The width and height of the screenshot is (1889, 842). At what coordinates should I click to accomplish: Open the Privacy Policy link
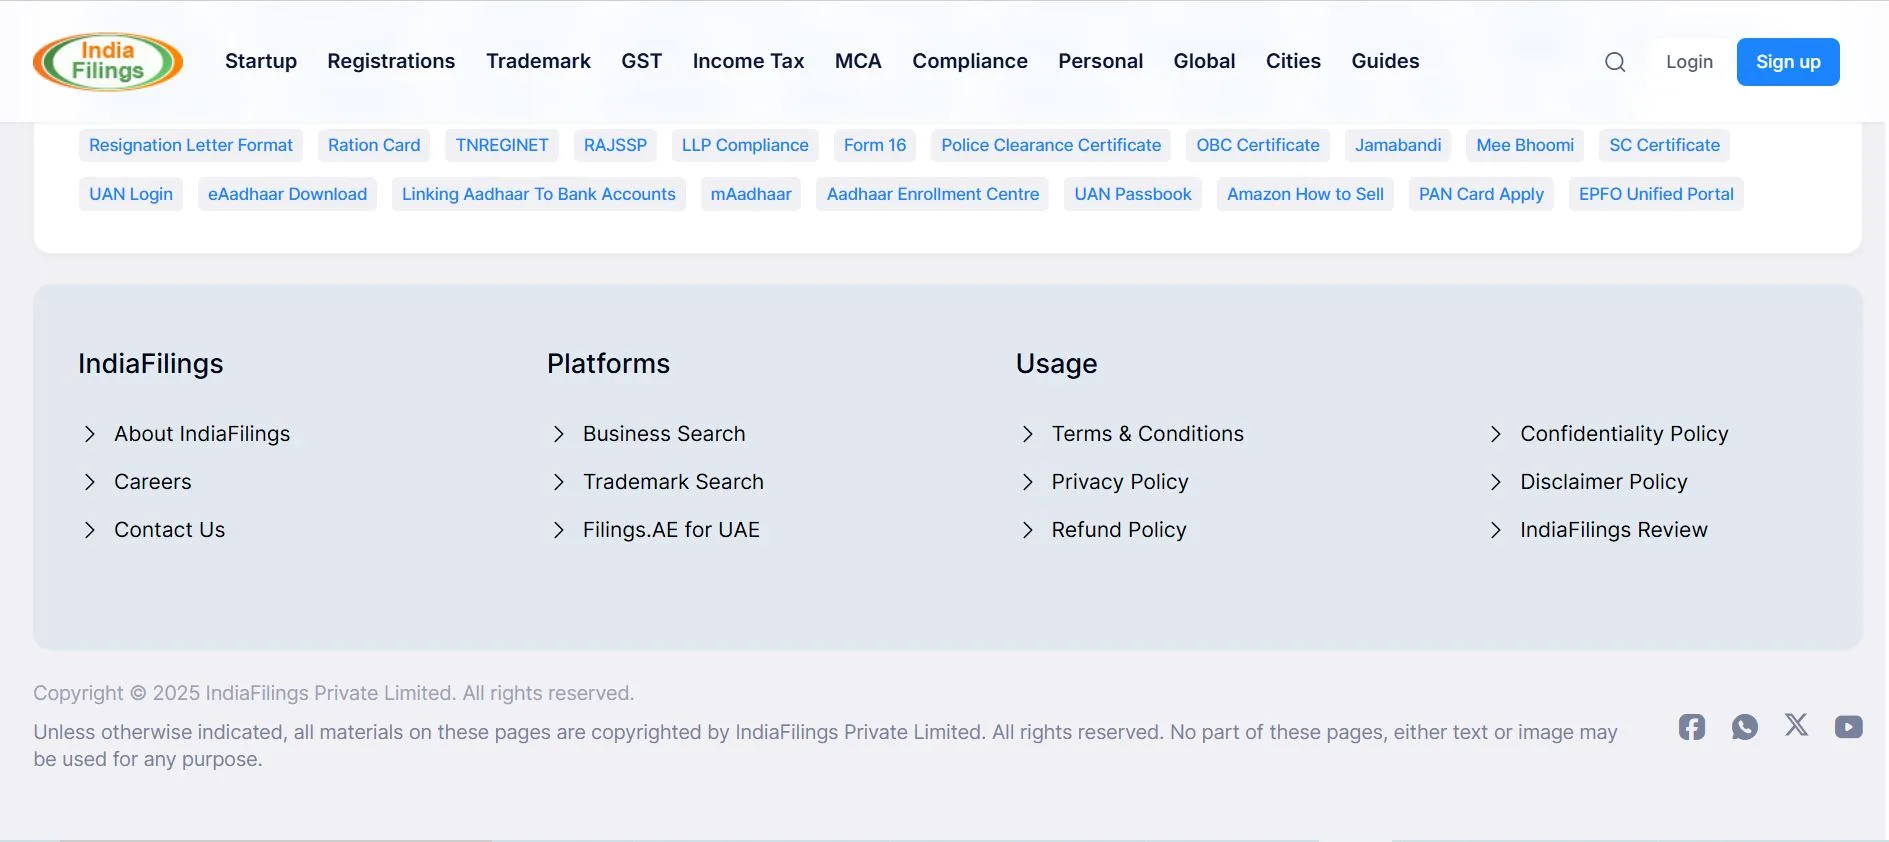click(1119, 482)
